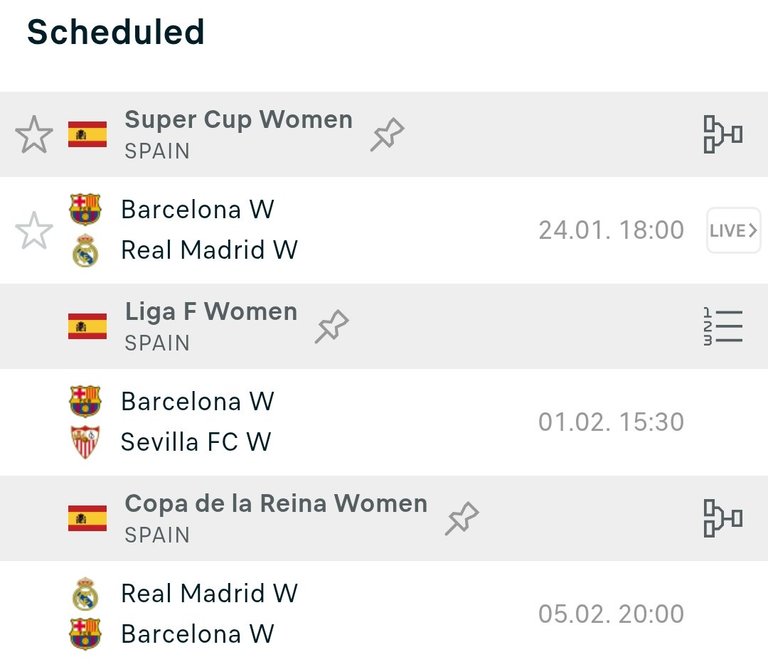Viewport: 768px width, 664px height.
Task: Click the LIVE button for the Super Cup match
Action: tap(733, 231)
